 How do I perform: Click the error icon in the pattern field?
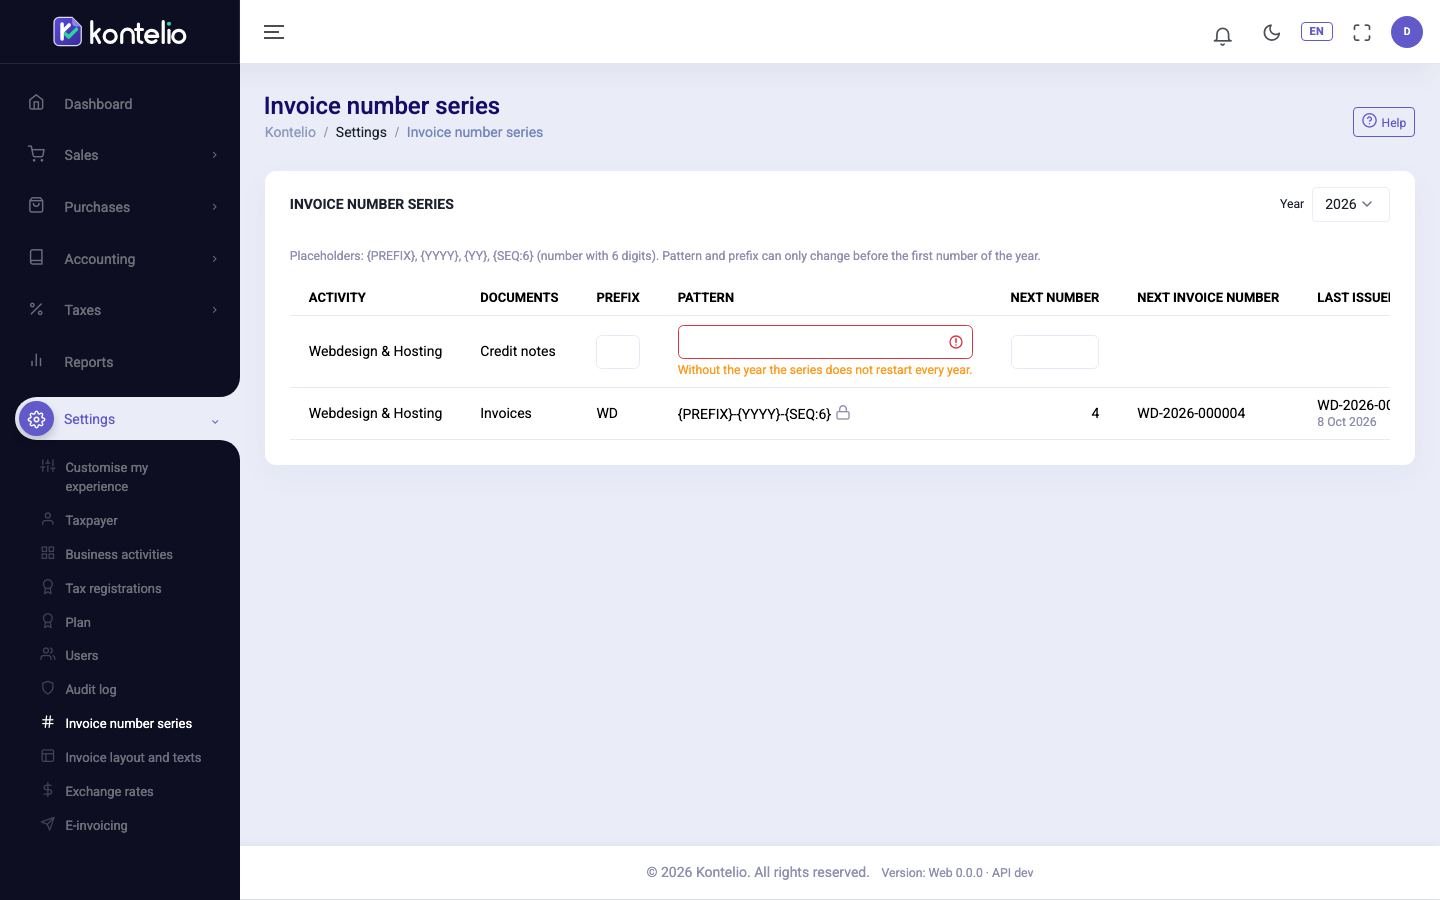click(956, 342)
